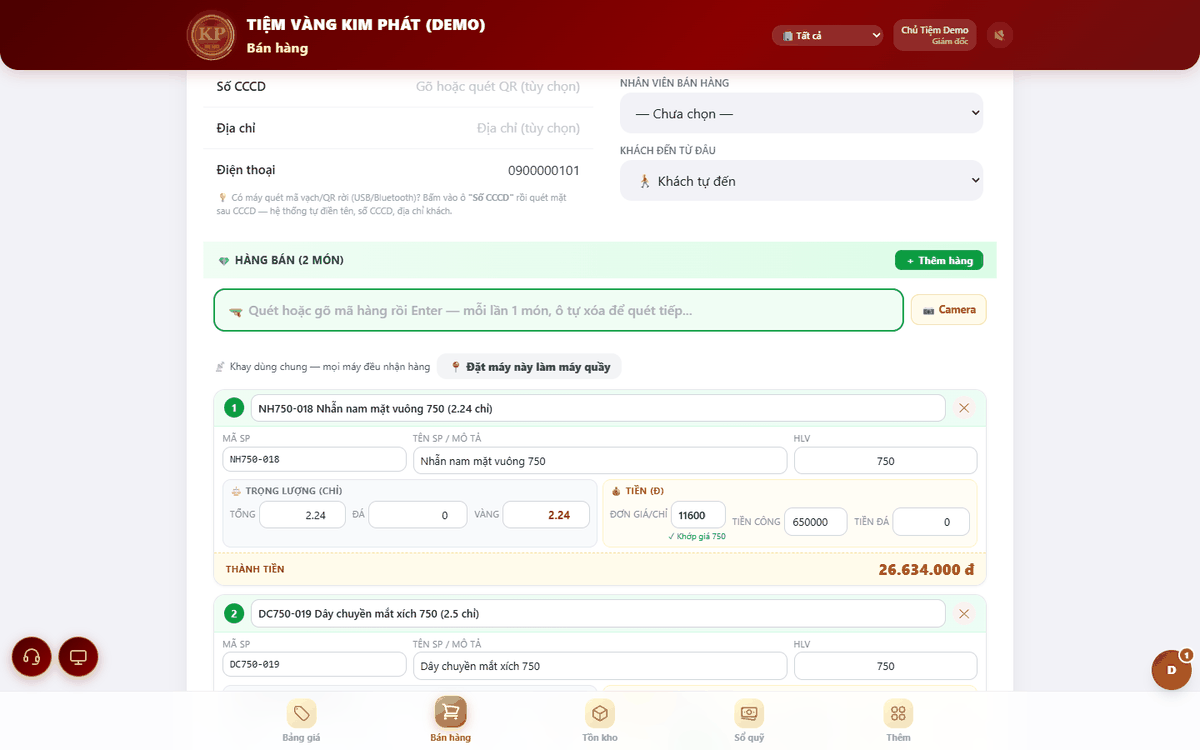Edit name Nhẫn nam mặt vuông 750
Image resolution: width=1200 pixels, height=750 pixels.
[x=600, y=461]
